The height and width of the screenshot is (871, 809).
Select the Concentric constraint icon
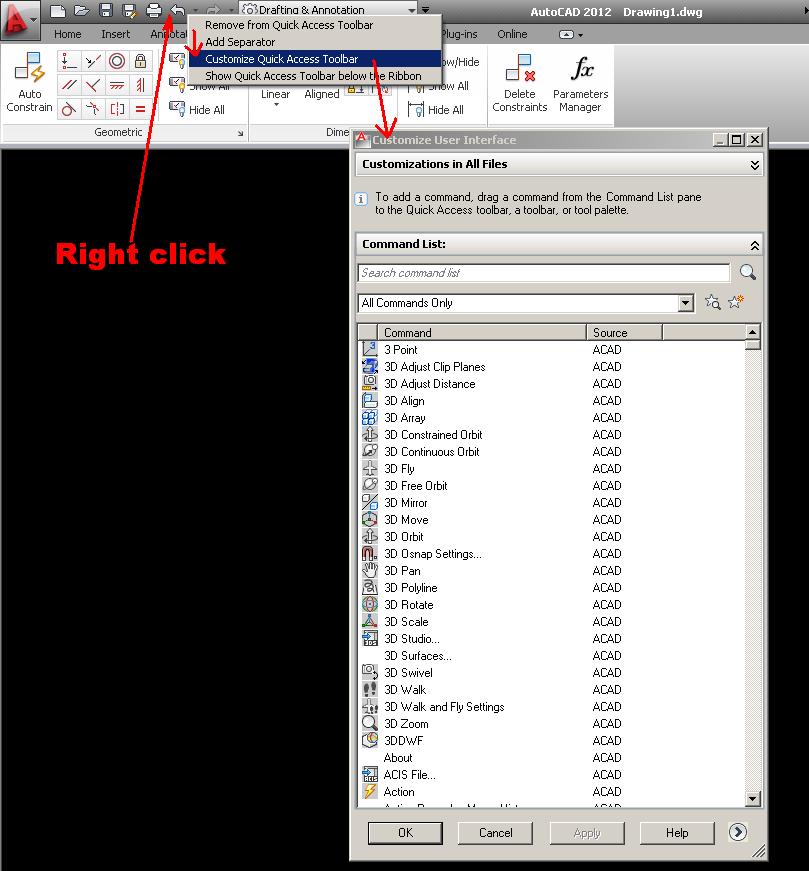117,61
